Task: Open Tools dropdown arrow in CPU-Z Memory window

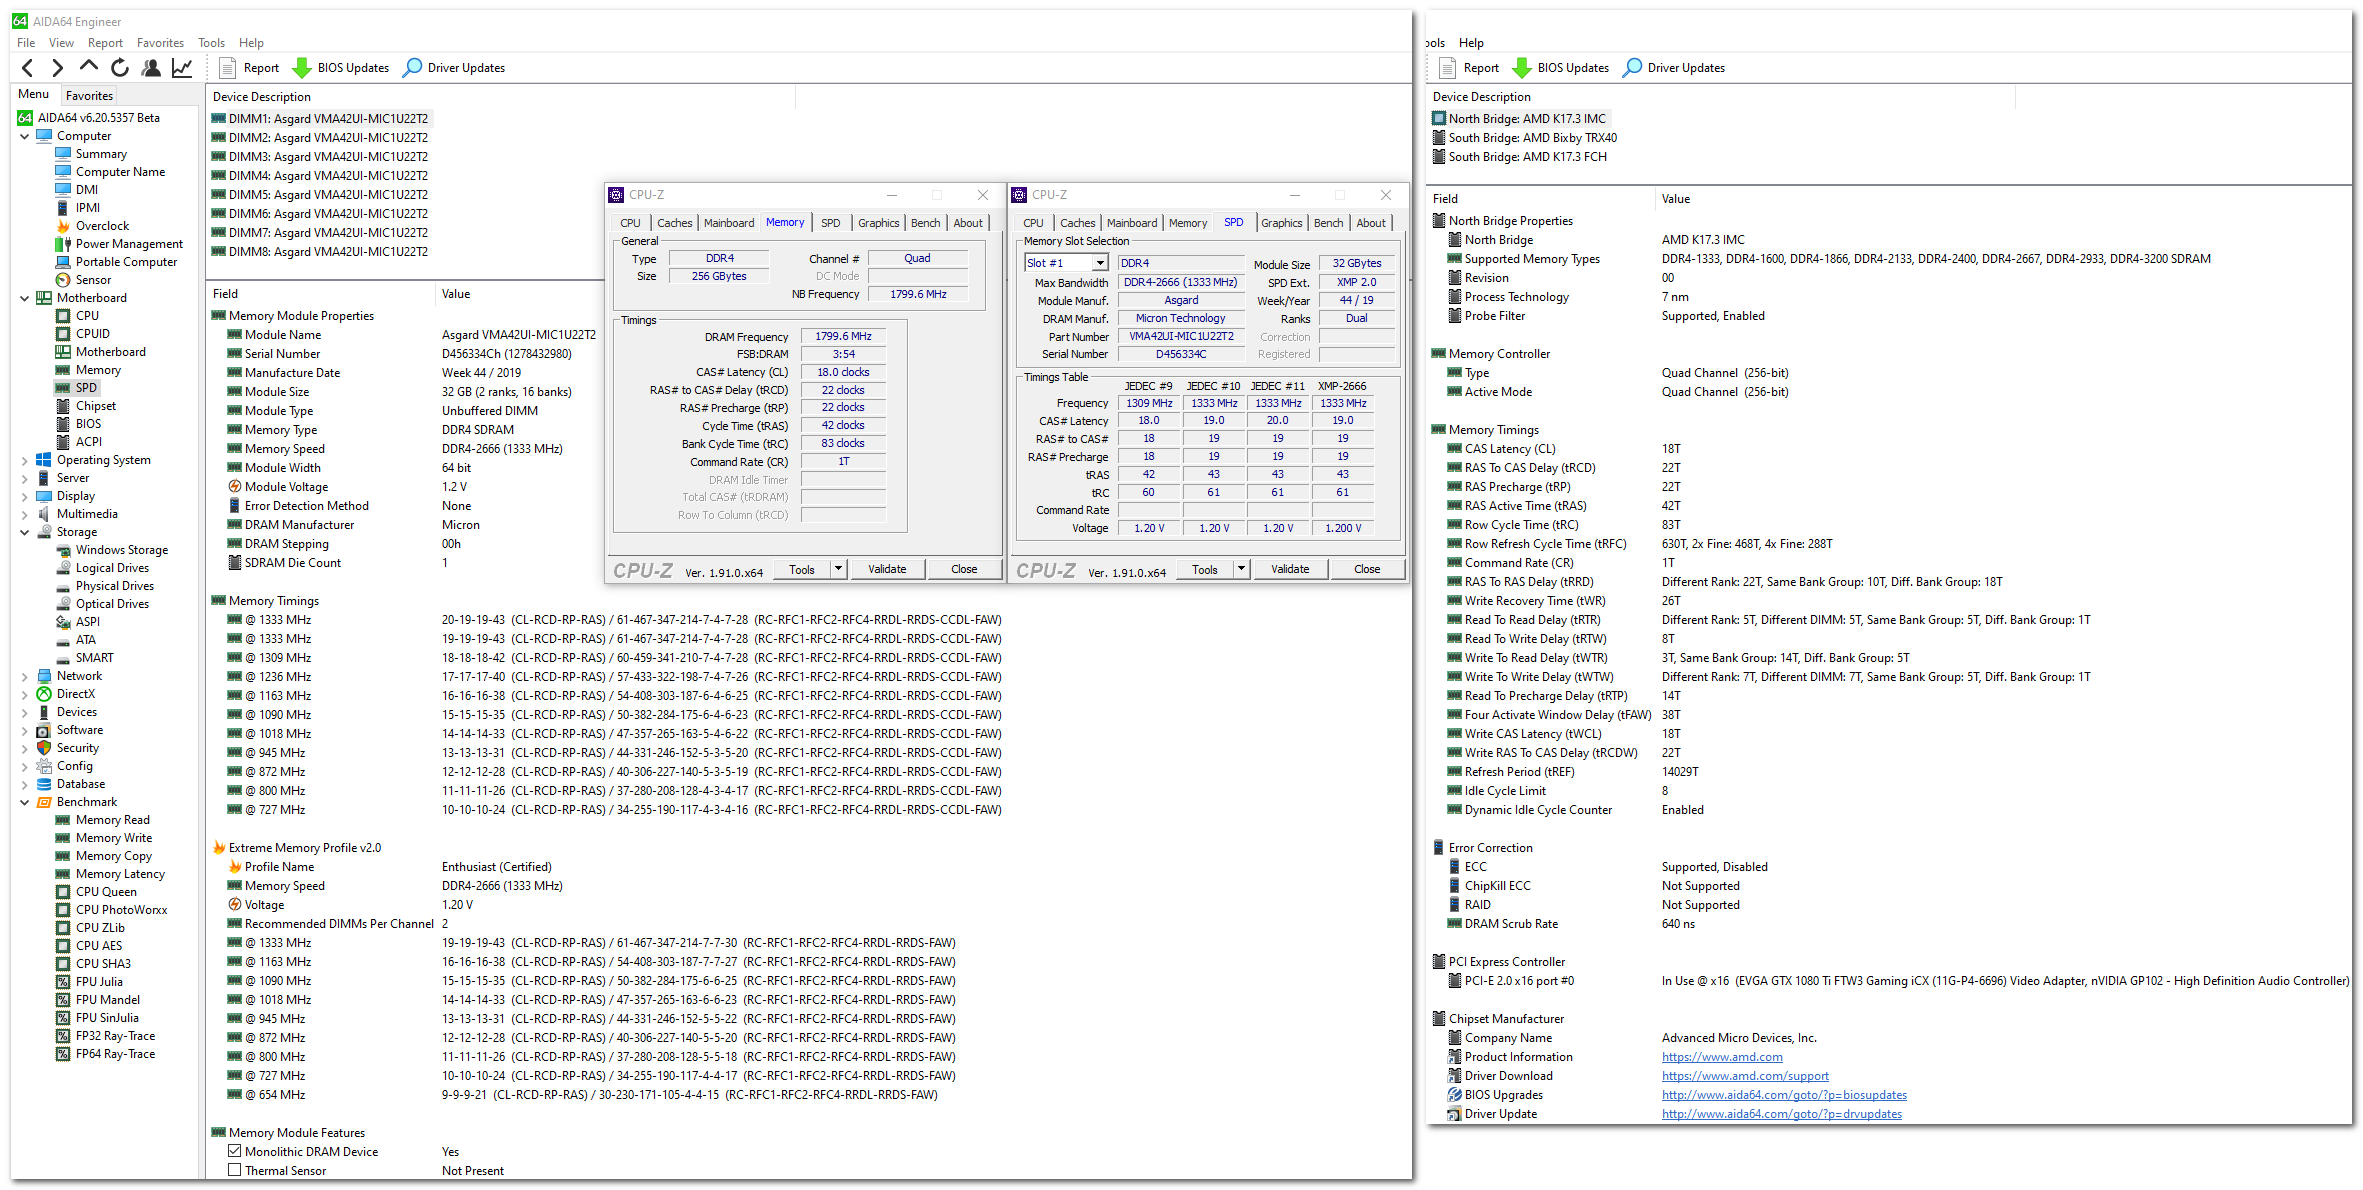Action: [838, 569]
